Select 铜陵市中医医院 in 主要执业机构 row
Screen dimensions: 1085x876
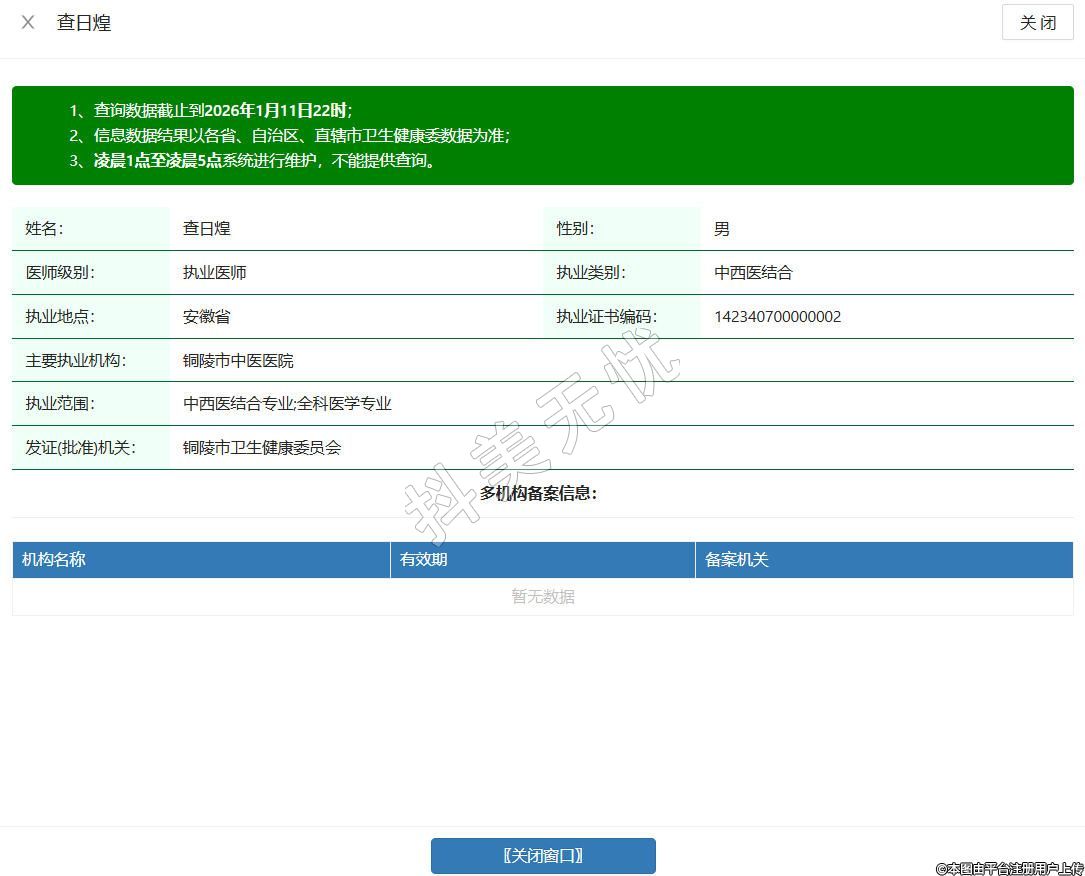tap(238, 361)
